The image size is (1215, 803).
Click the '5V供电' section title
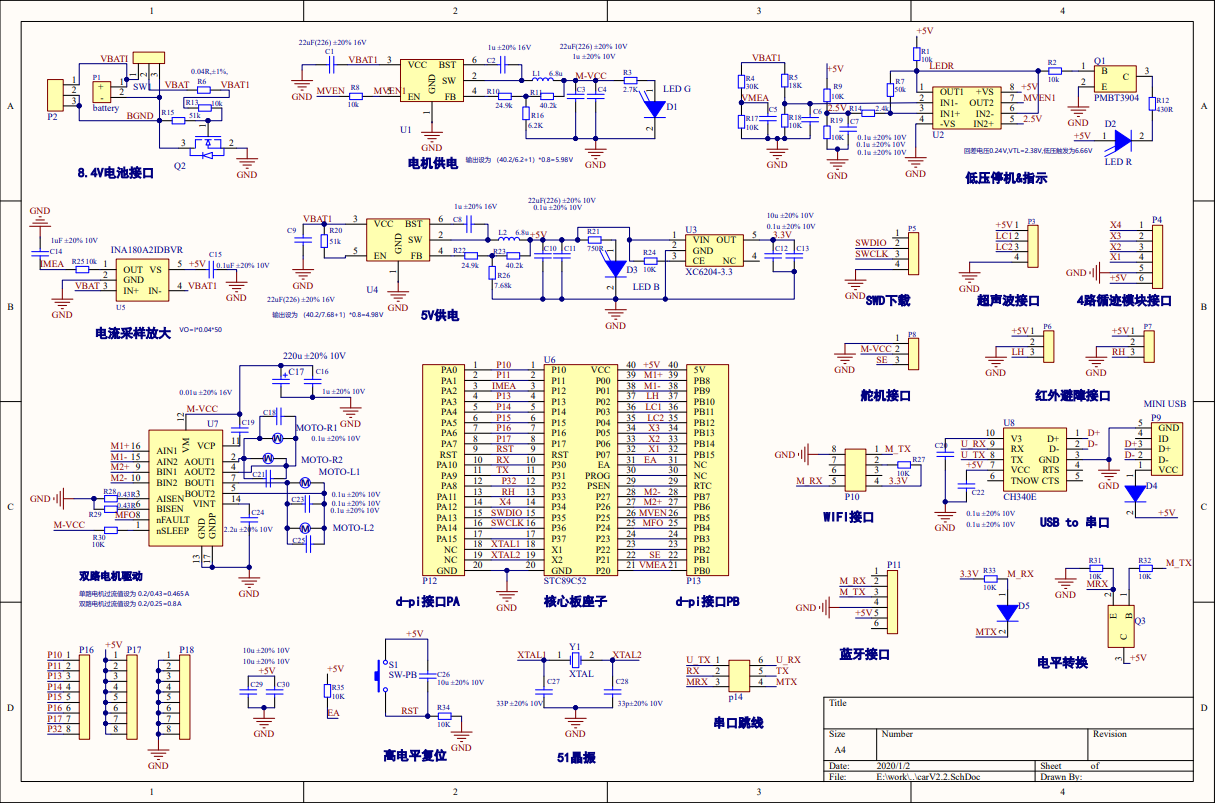tap(438, 315)
